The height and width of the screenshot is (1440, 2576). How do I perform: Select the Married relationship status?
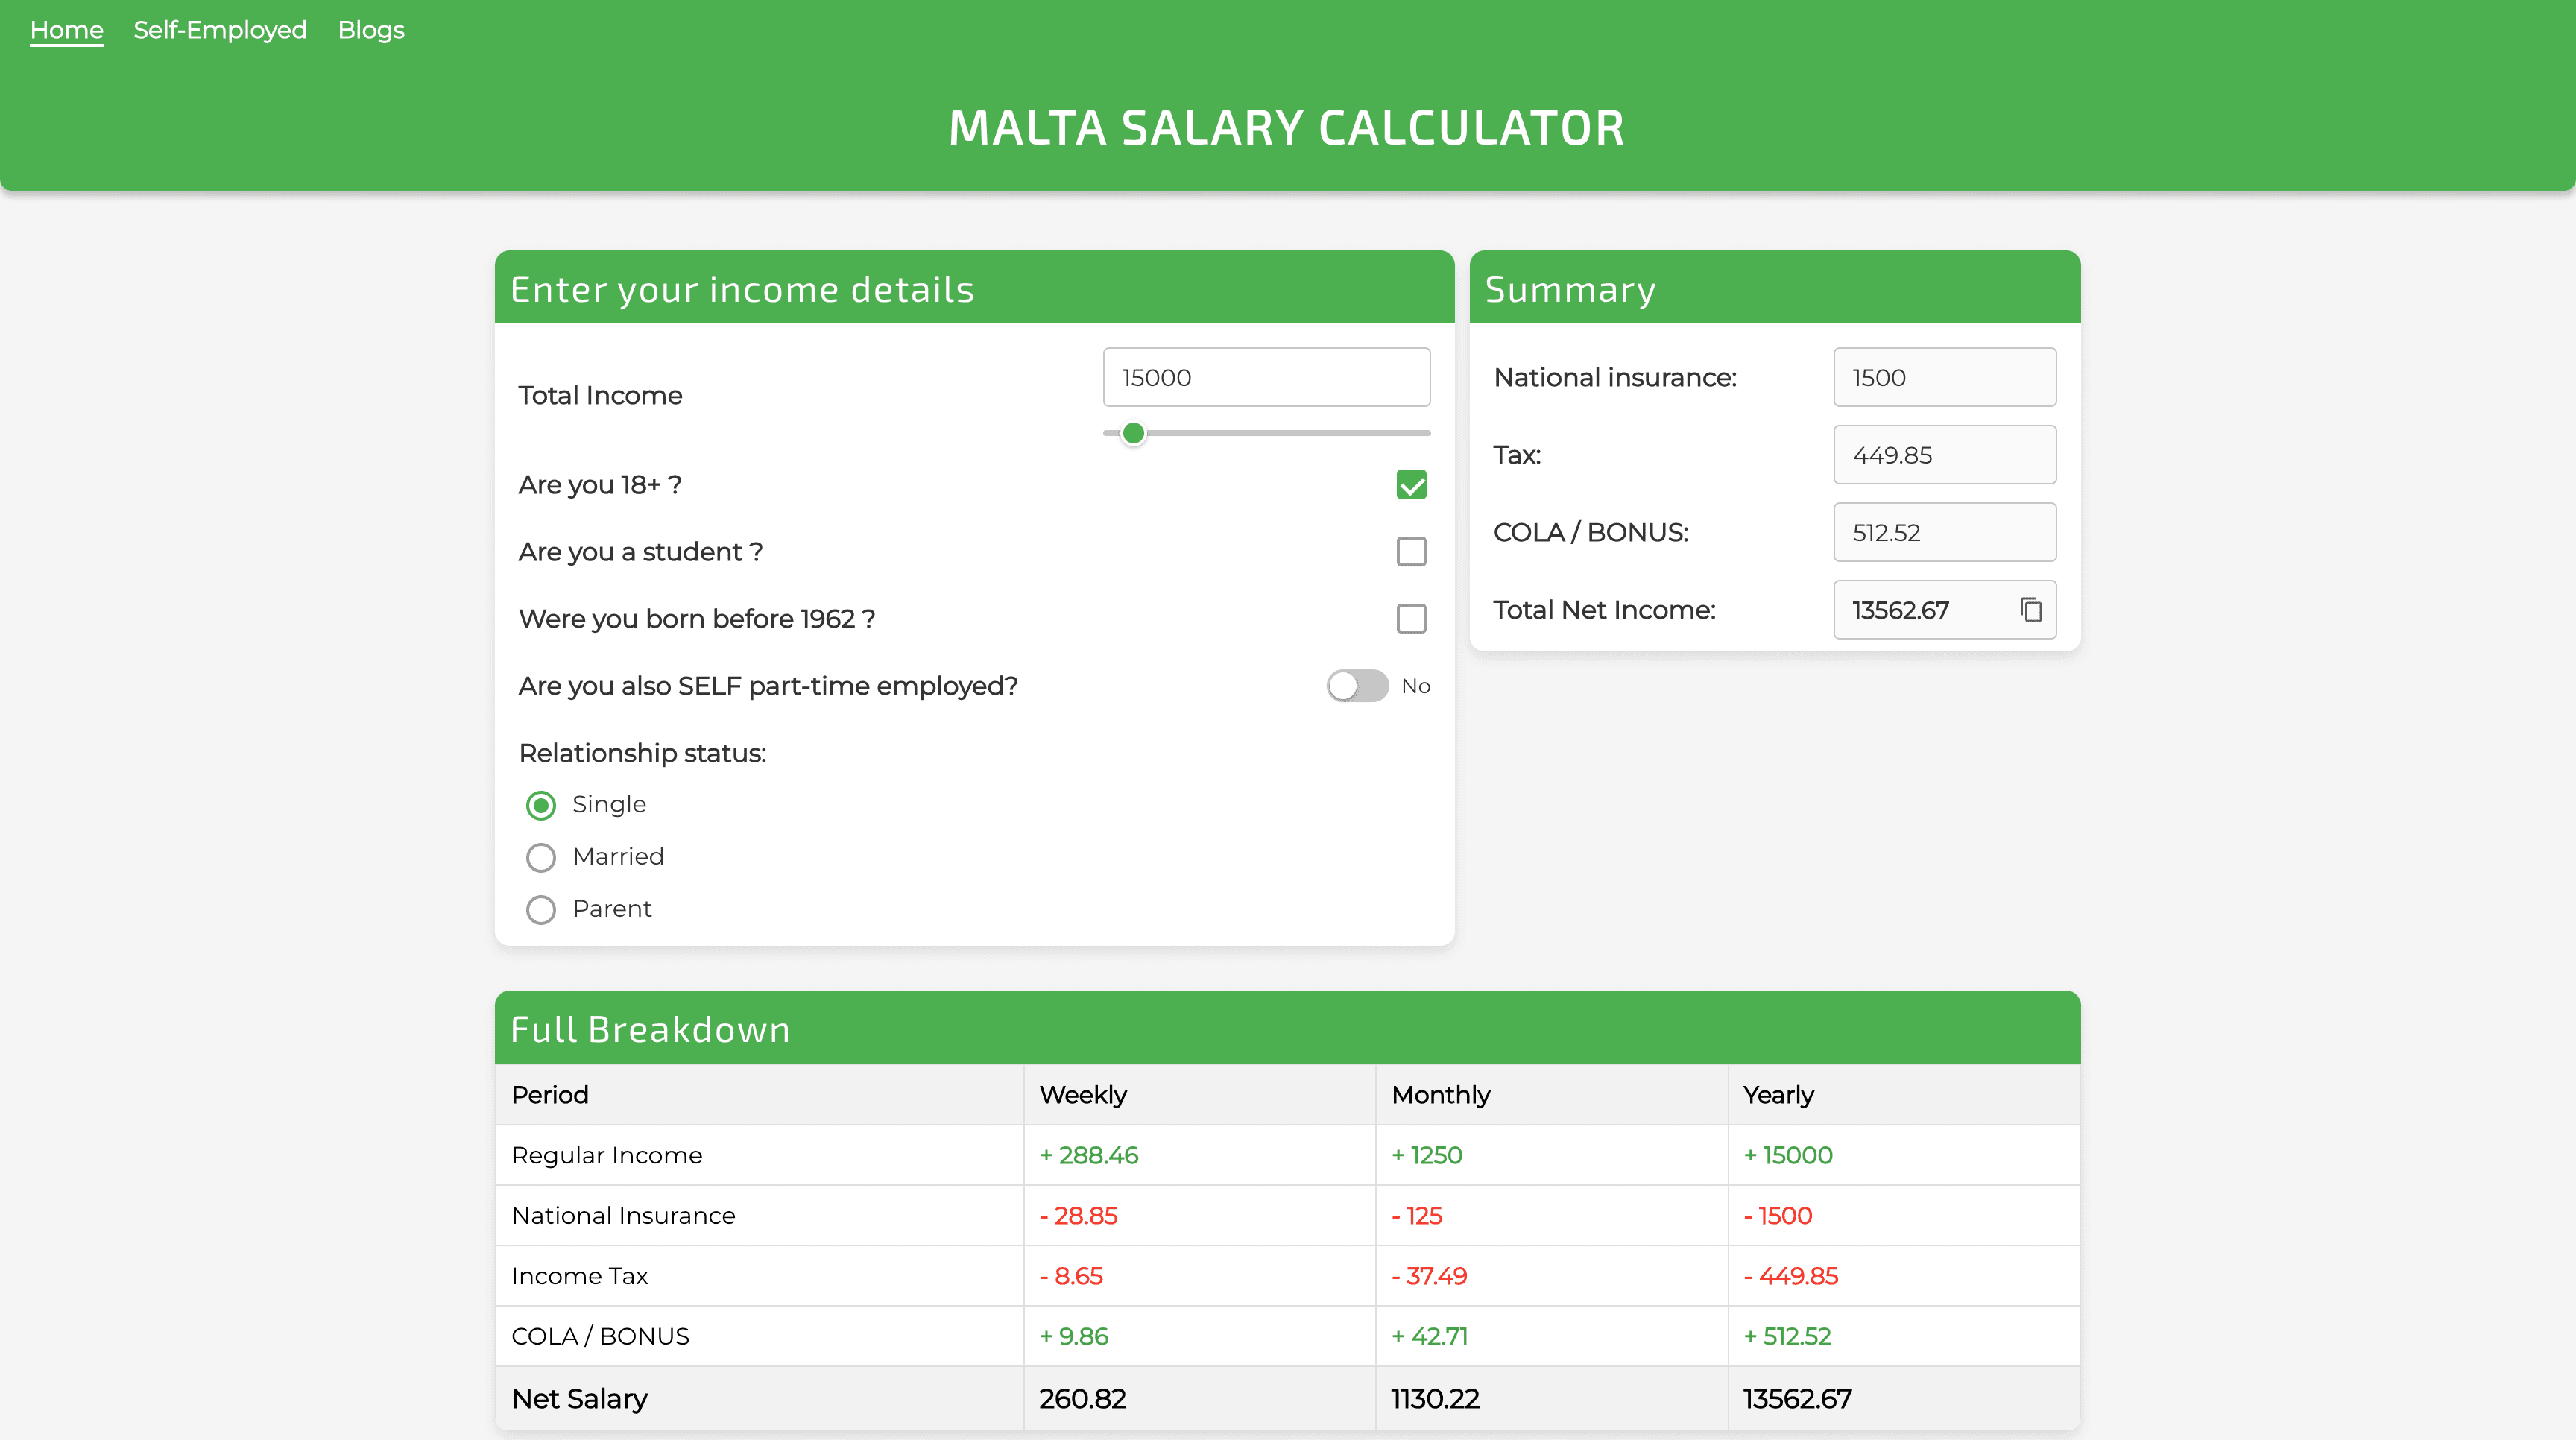541,857
